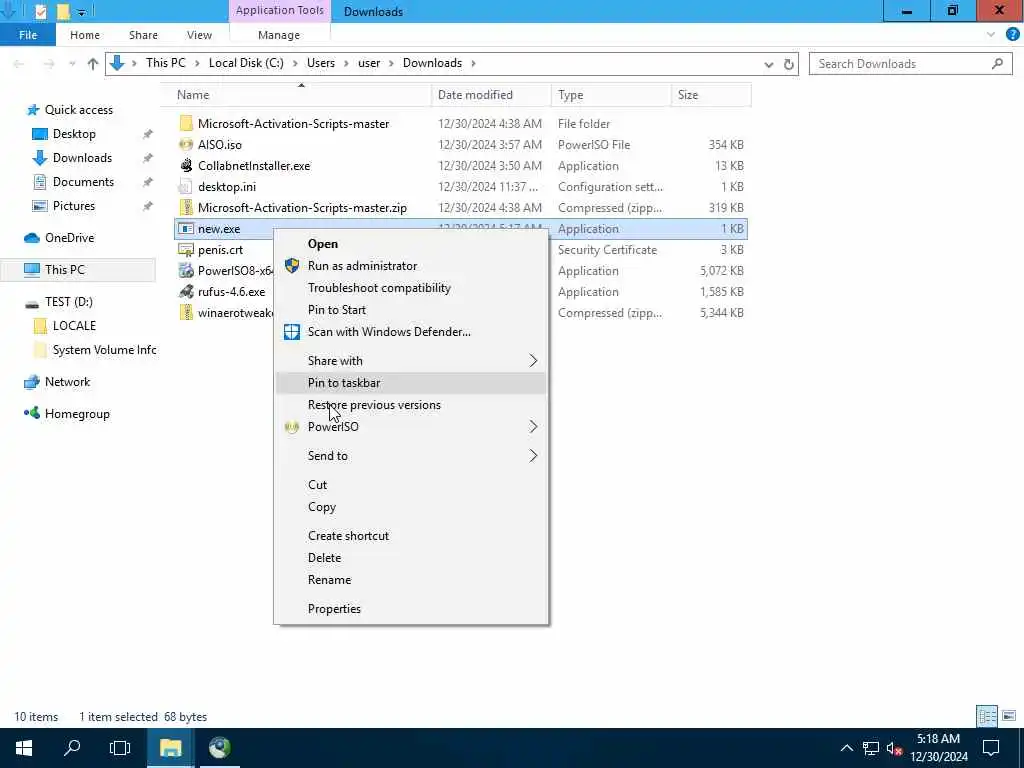Open the Action Center notification icon
Screen dimensions: 1024x768
[x=991, y=748]
